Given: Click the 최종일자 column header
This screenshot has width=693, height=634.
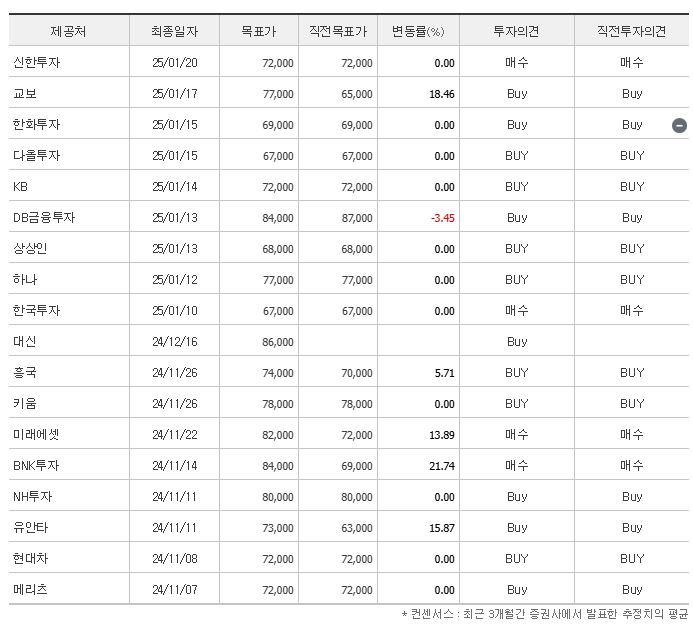Looking at the screenshot, I should 175,31.
